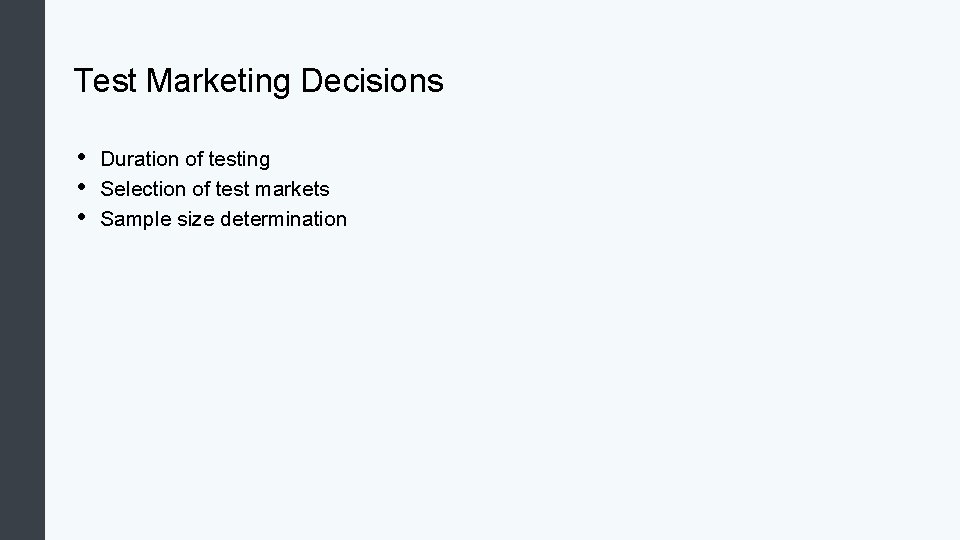Viewport: 960px width, 540px height.
Task: Click the word "size" in third bullet
Action: [196, 219]
